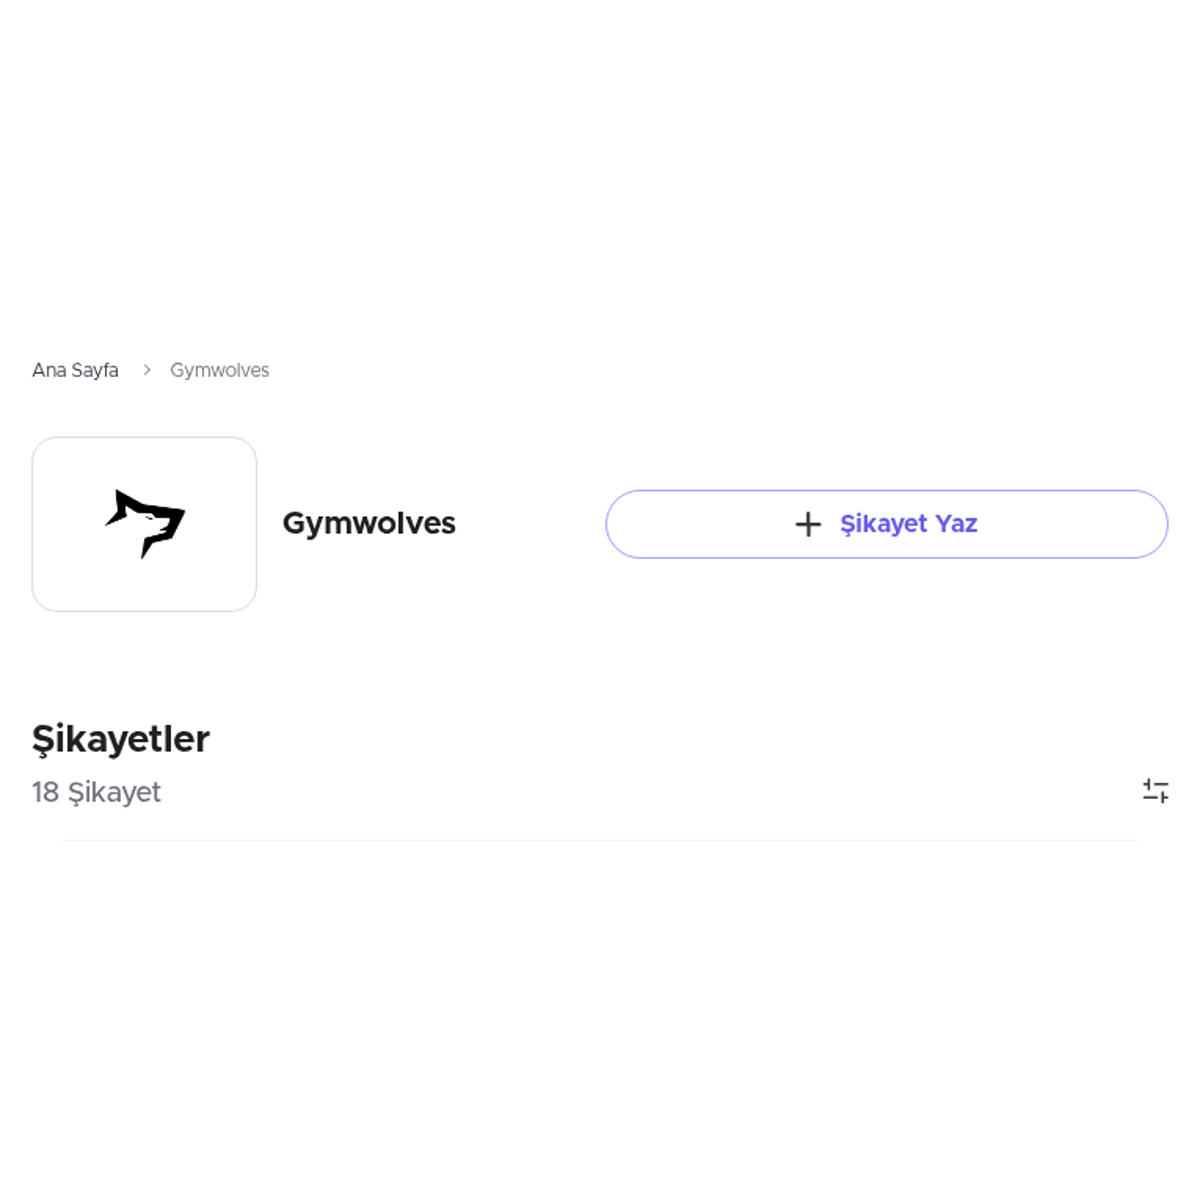1200x1200 pixels.
Task: Open the Gymwolves brand logo card
Action: 144,524
